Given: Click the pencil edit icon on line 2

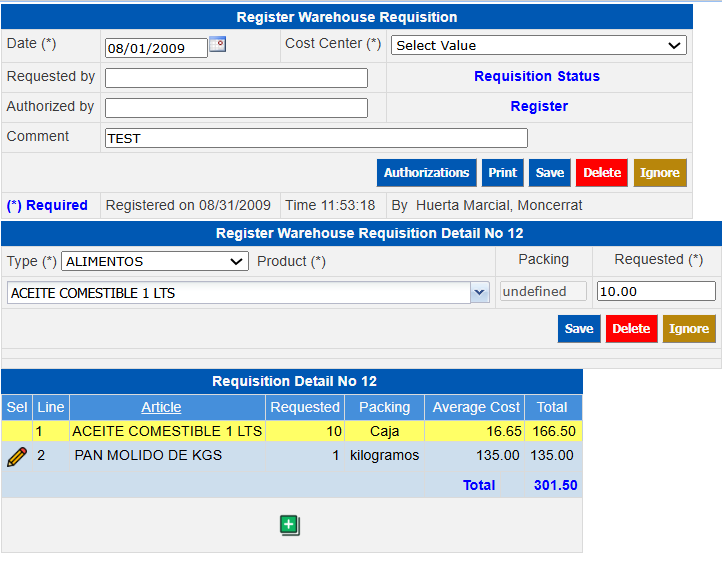Looking at the screenshot, I should click(17, 456).
